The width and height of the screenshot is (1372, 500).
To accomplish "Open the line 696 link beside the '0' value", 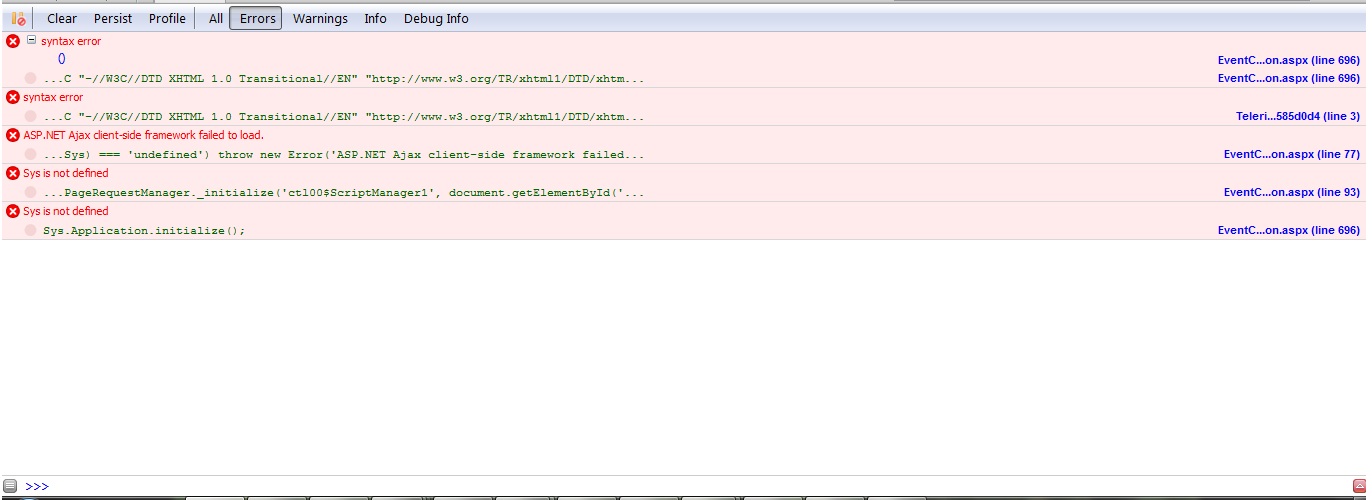I will pyautogui.click(x=1289, y=60).
